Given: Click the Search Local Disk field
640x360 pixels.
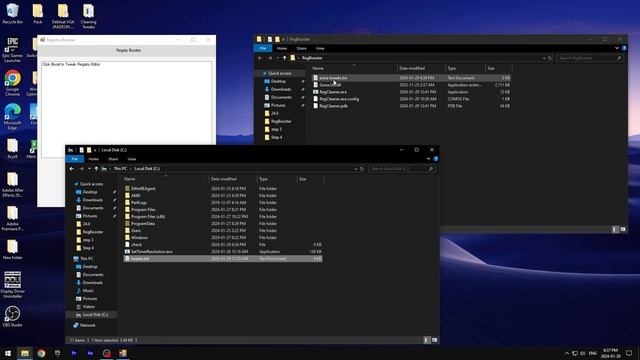Looking at the screenshot, I should click(x=402, y=169).
